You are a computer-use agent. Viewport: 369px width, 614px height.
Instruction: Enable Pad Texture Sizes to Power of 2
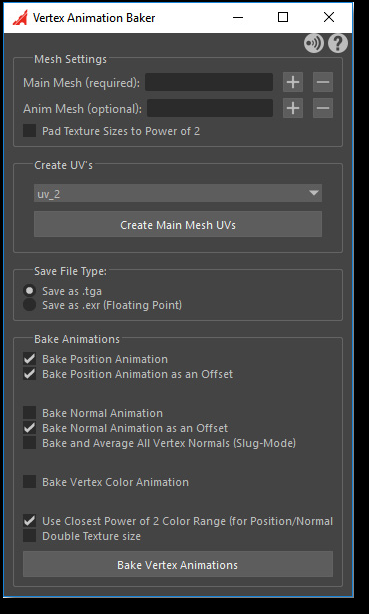click(29, 131)
